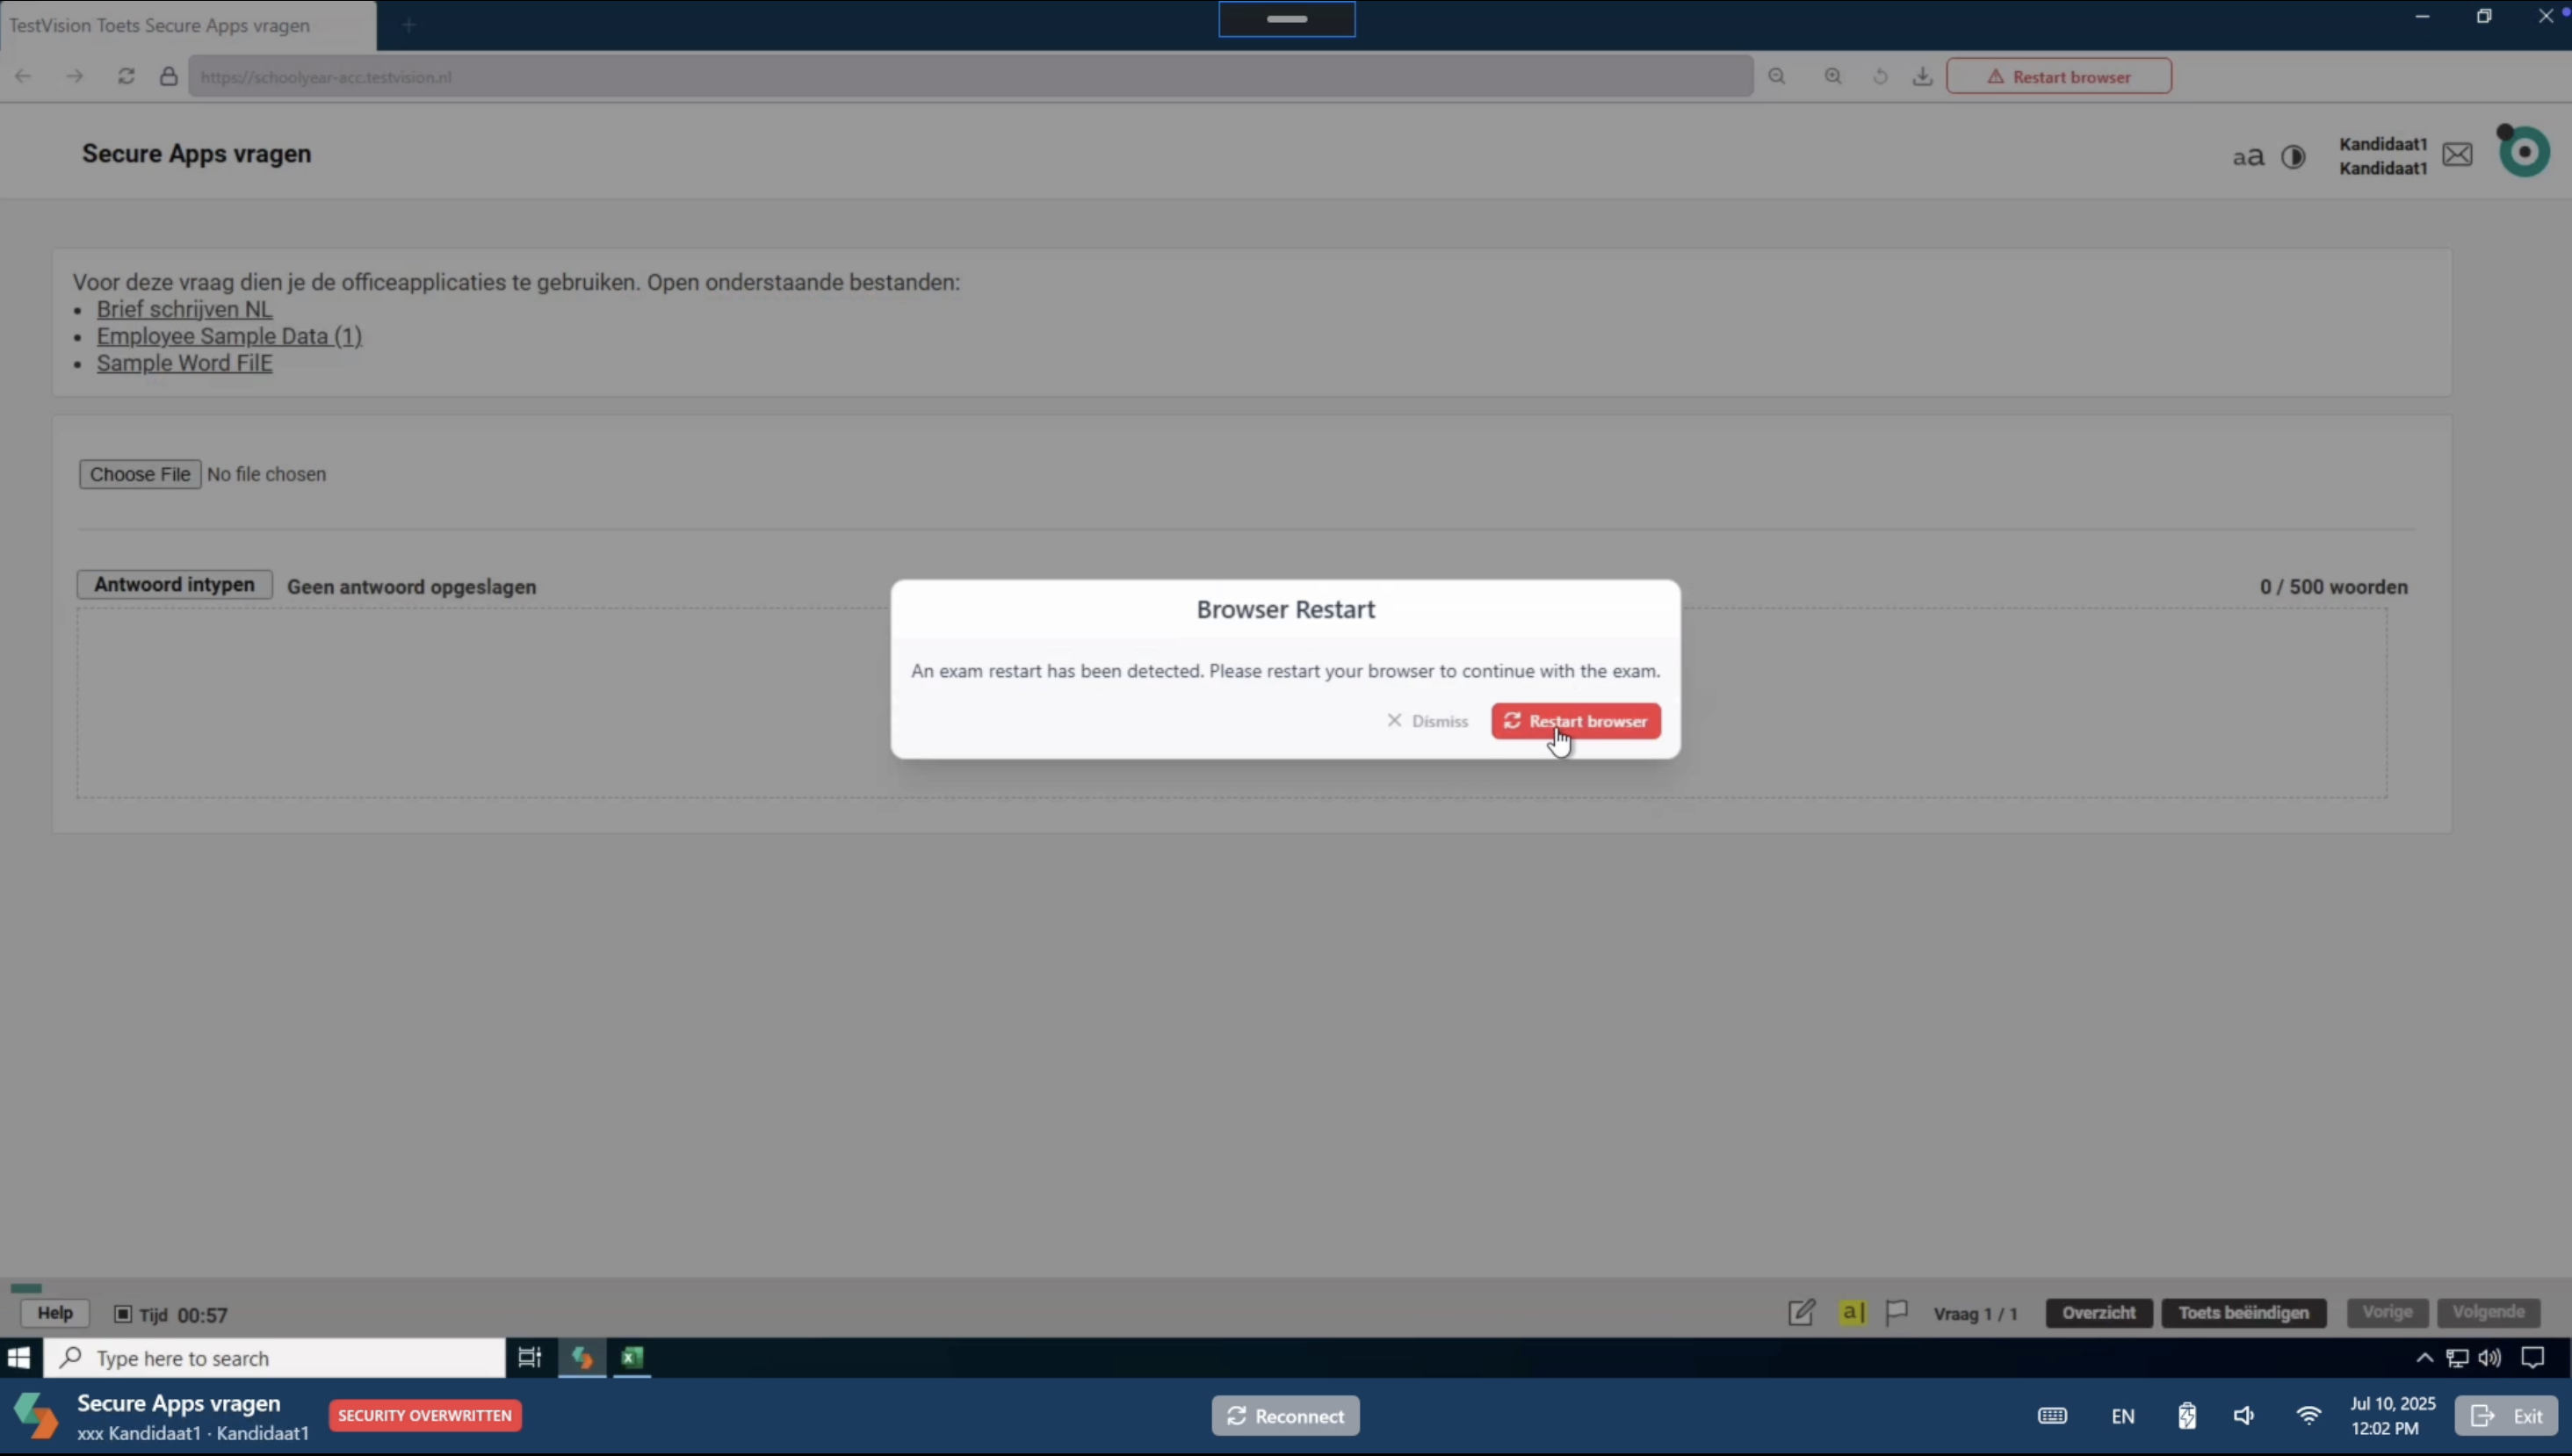Screen dimensions: 2572x1456
Task: Open the Brief schrijven NL file link
Action: (x=184, y=309)
